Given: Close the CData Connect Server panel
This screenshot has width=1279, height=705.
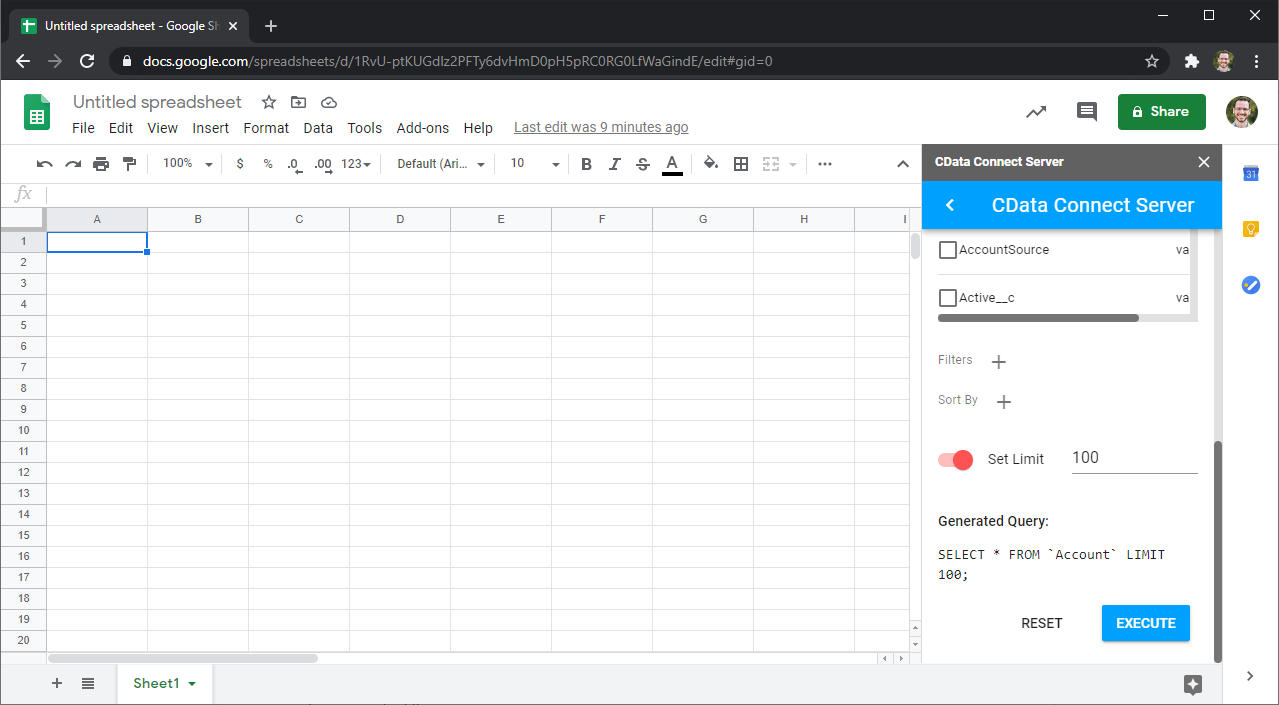Looking at the screenshot, I should pyautogui.click(x=1204, y=162).
